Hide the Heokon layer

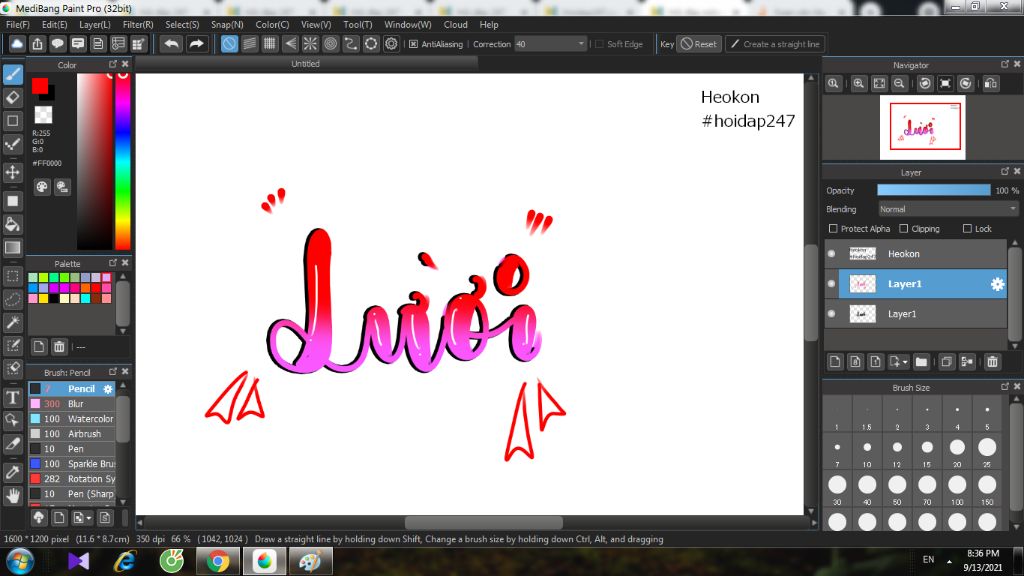[831, 254]
